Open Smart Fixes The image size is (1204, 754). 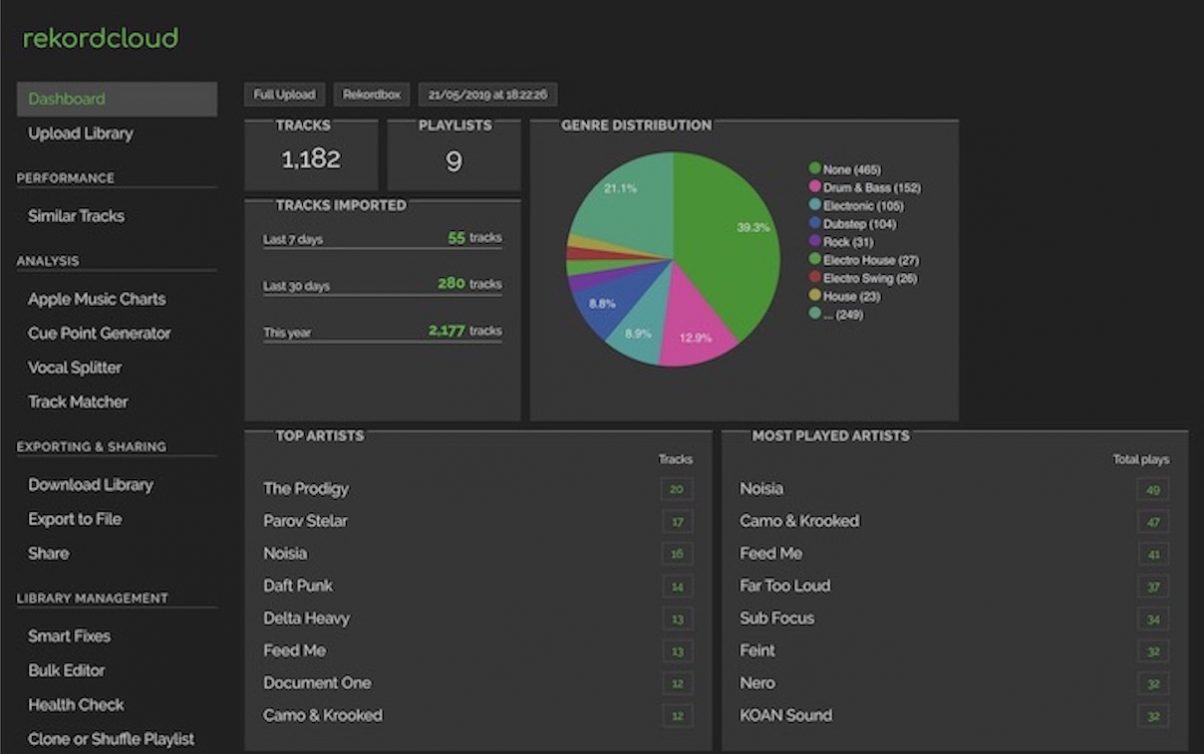pyautogui.click(x=69, y=636)
